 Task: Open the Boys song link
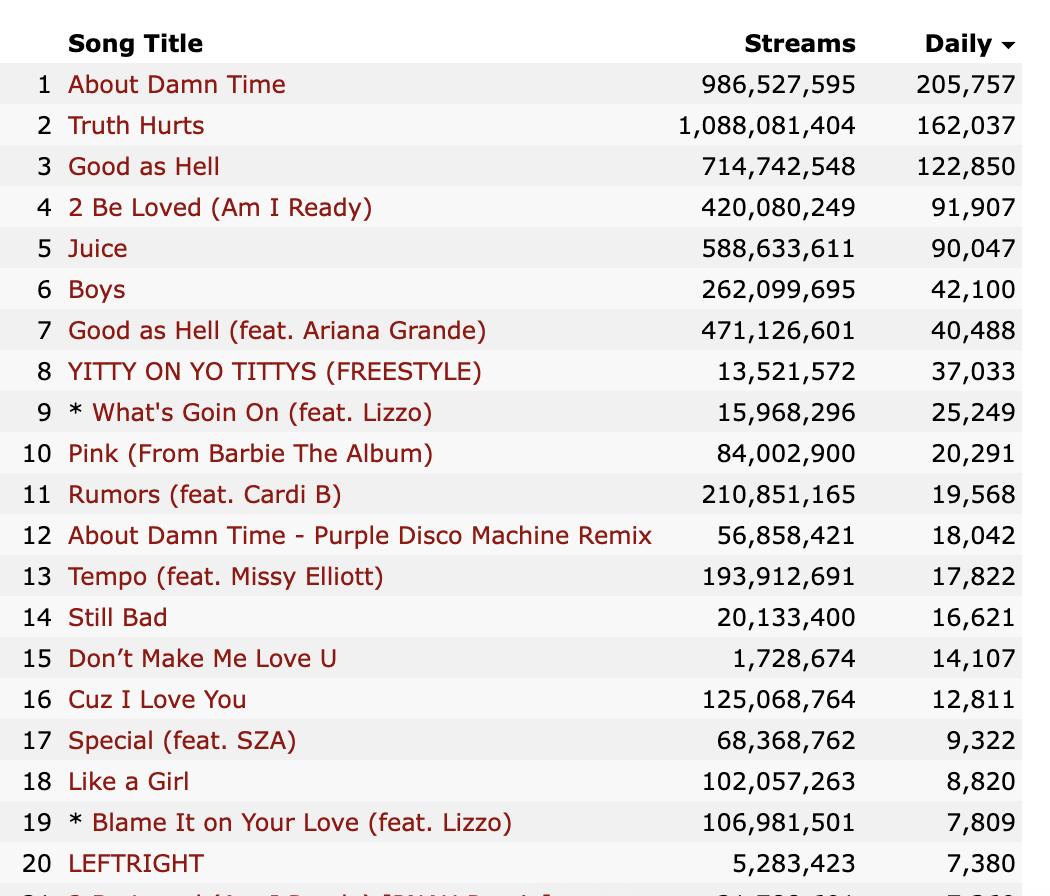click(x=96, y=289)
